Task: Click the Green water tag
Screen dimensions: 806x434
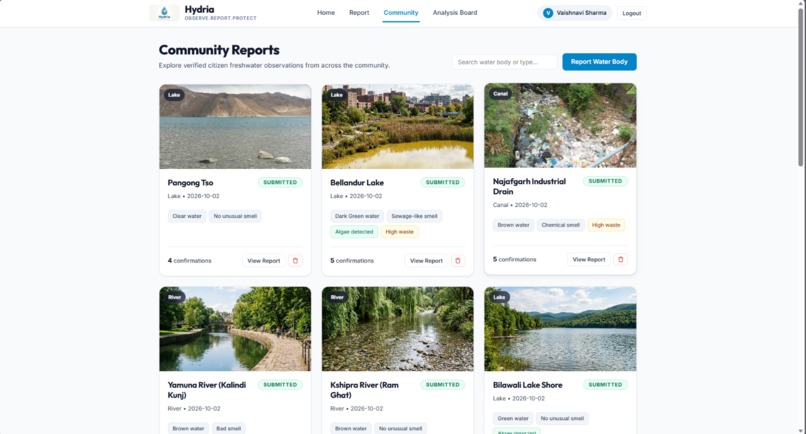Action: [512, 418]
